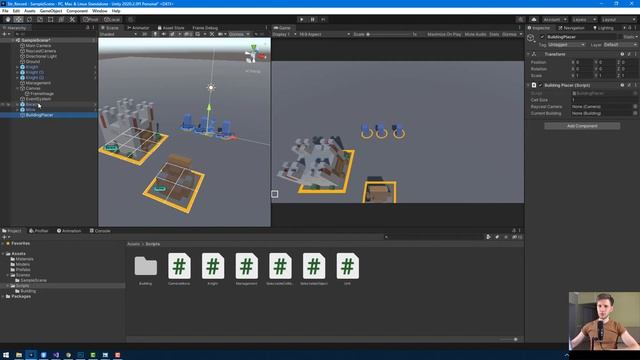This screenshot has height=360, width=640.
Task: Open the Layers dropdown
Action: click(584, 20)
